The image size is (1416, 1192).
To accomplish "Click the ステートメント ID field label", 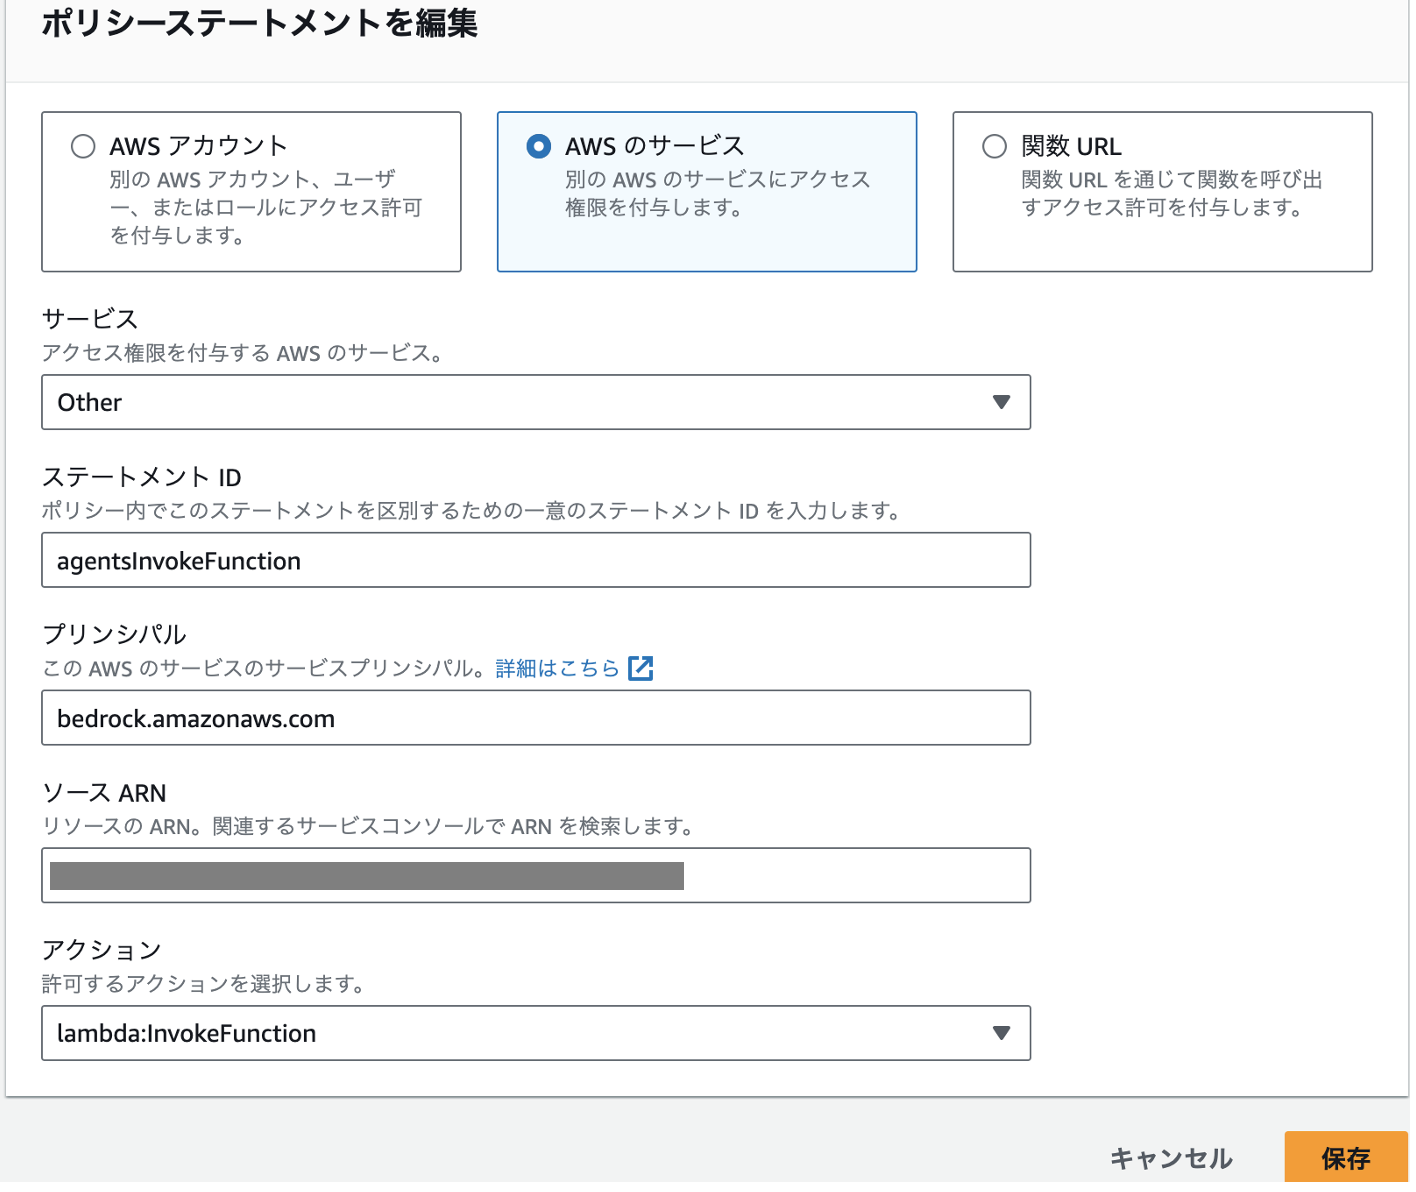I will coord(141,478).
